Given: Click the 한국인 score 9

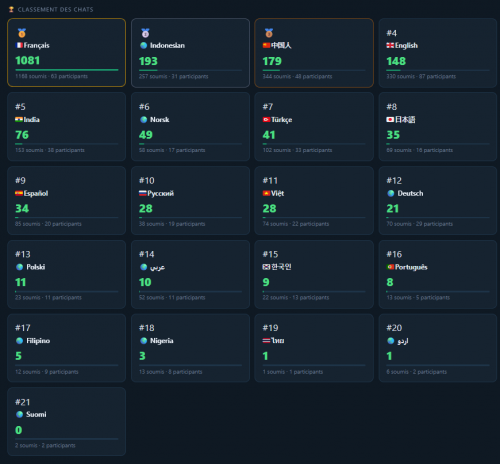Looking at the screenshot, I should click(x=266, y=282).
